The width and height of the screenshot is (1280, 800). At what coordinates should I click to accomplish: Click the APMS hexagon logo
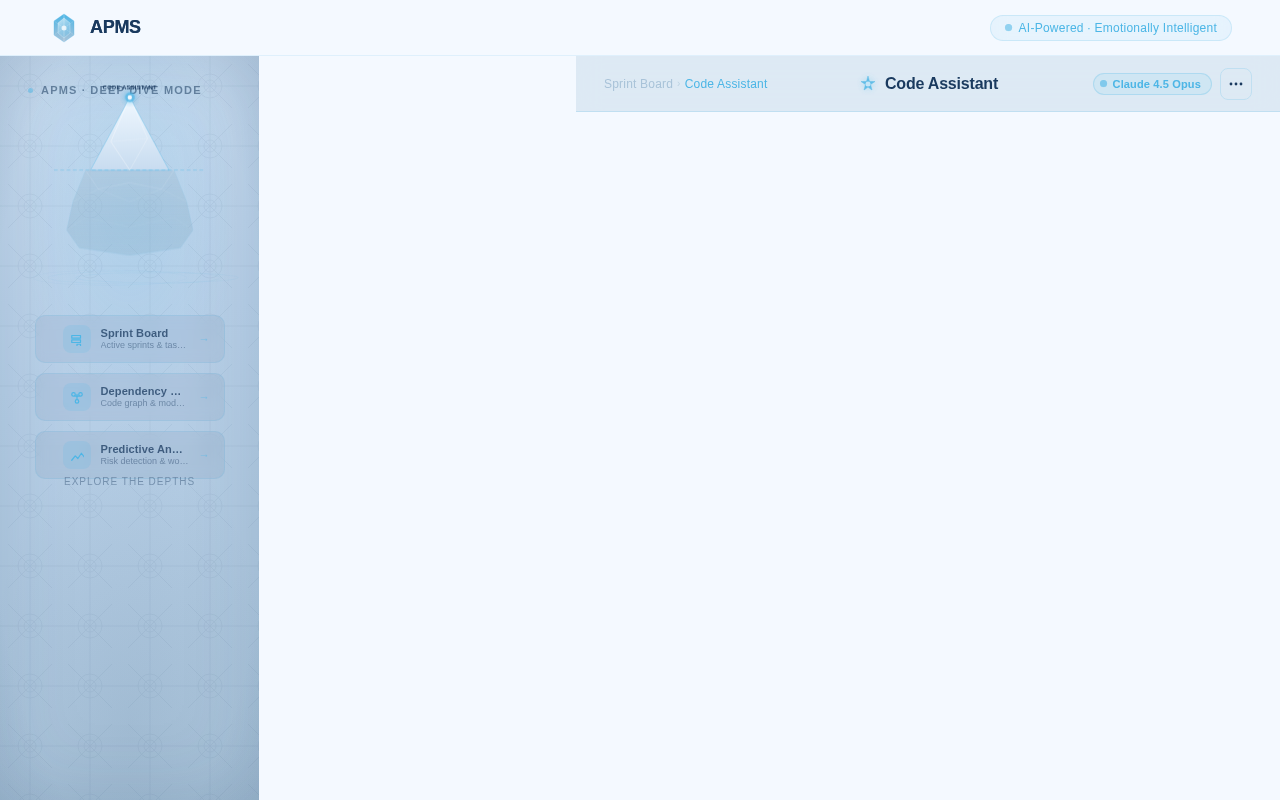tap(63, 27)
